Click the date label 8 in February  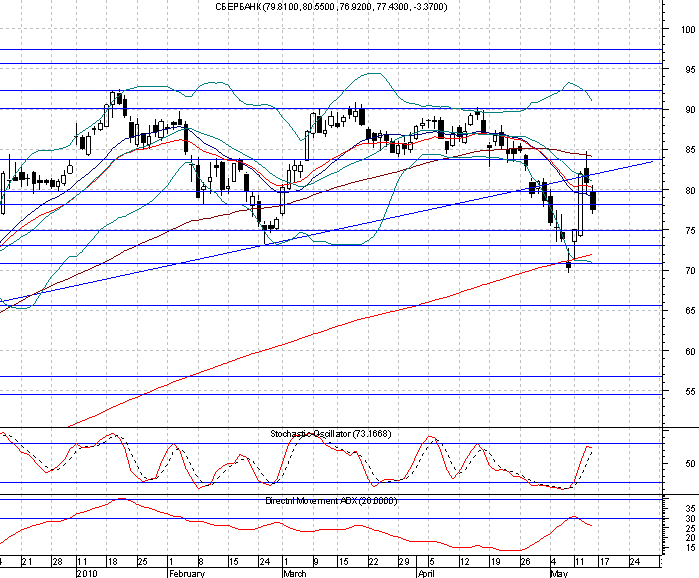click(201, 562)
